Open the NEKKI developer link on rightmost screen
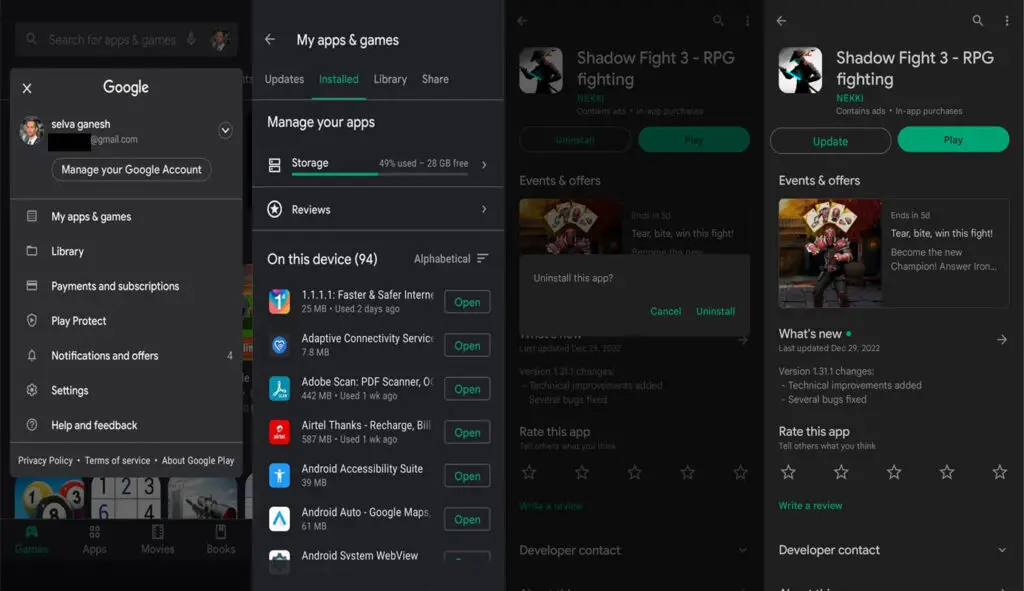 (850, 98)
